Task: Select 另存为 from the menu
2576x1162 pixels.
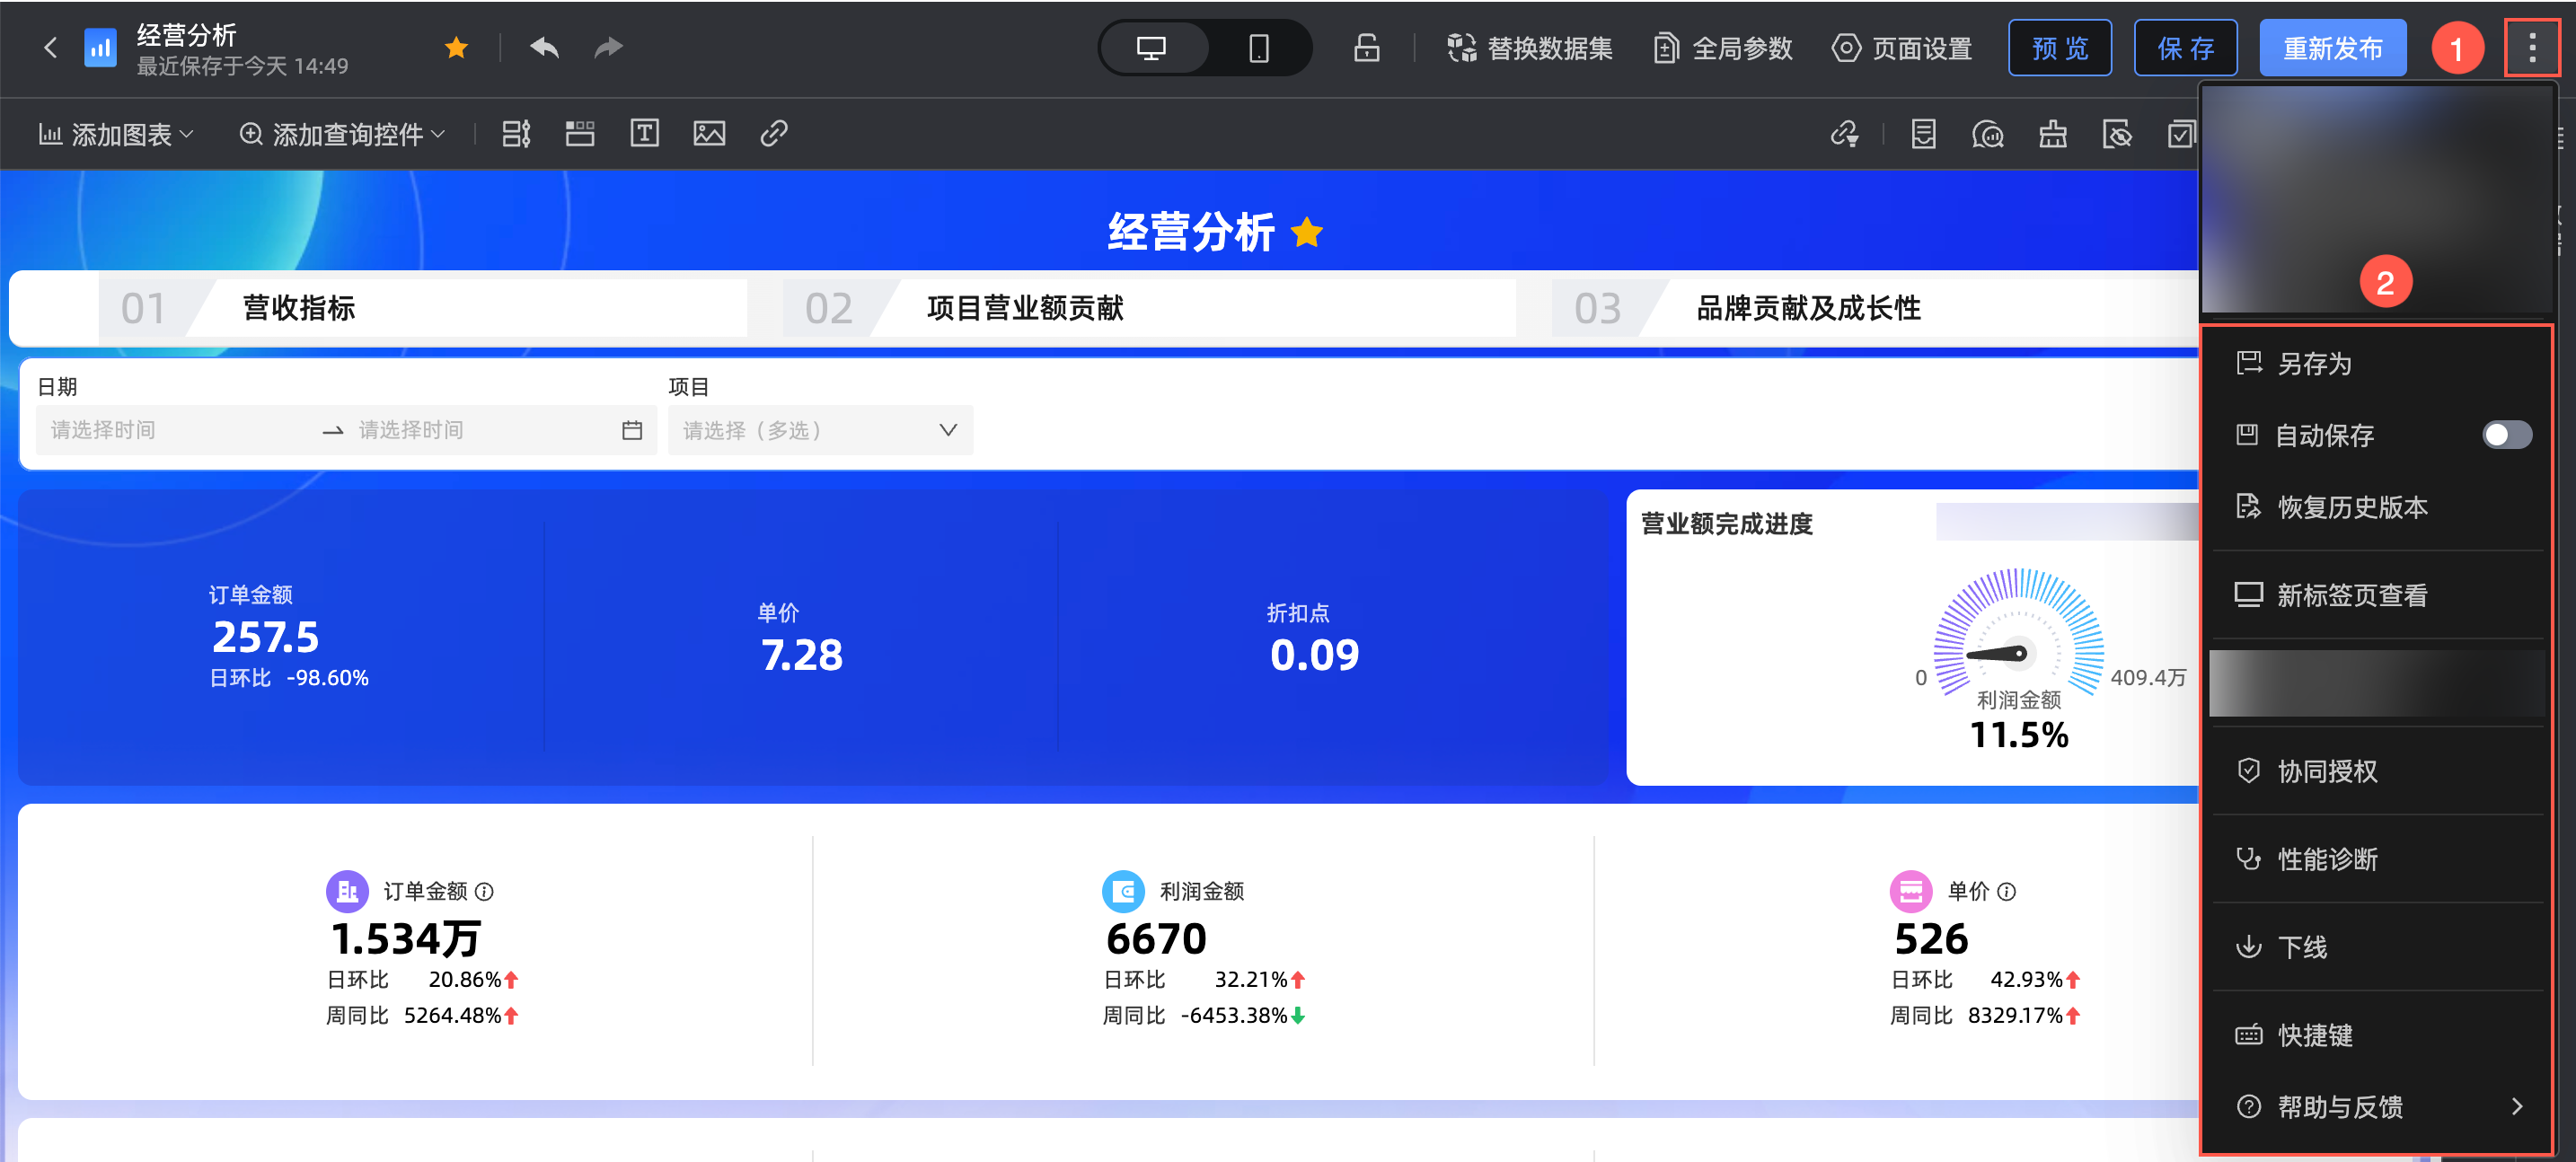Action: click(x=2314, y=363)
